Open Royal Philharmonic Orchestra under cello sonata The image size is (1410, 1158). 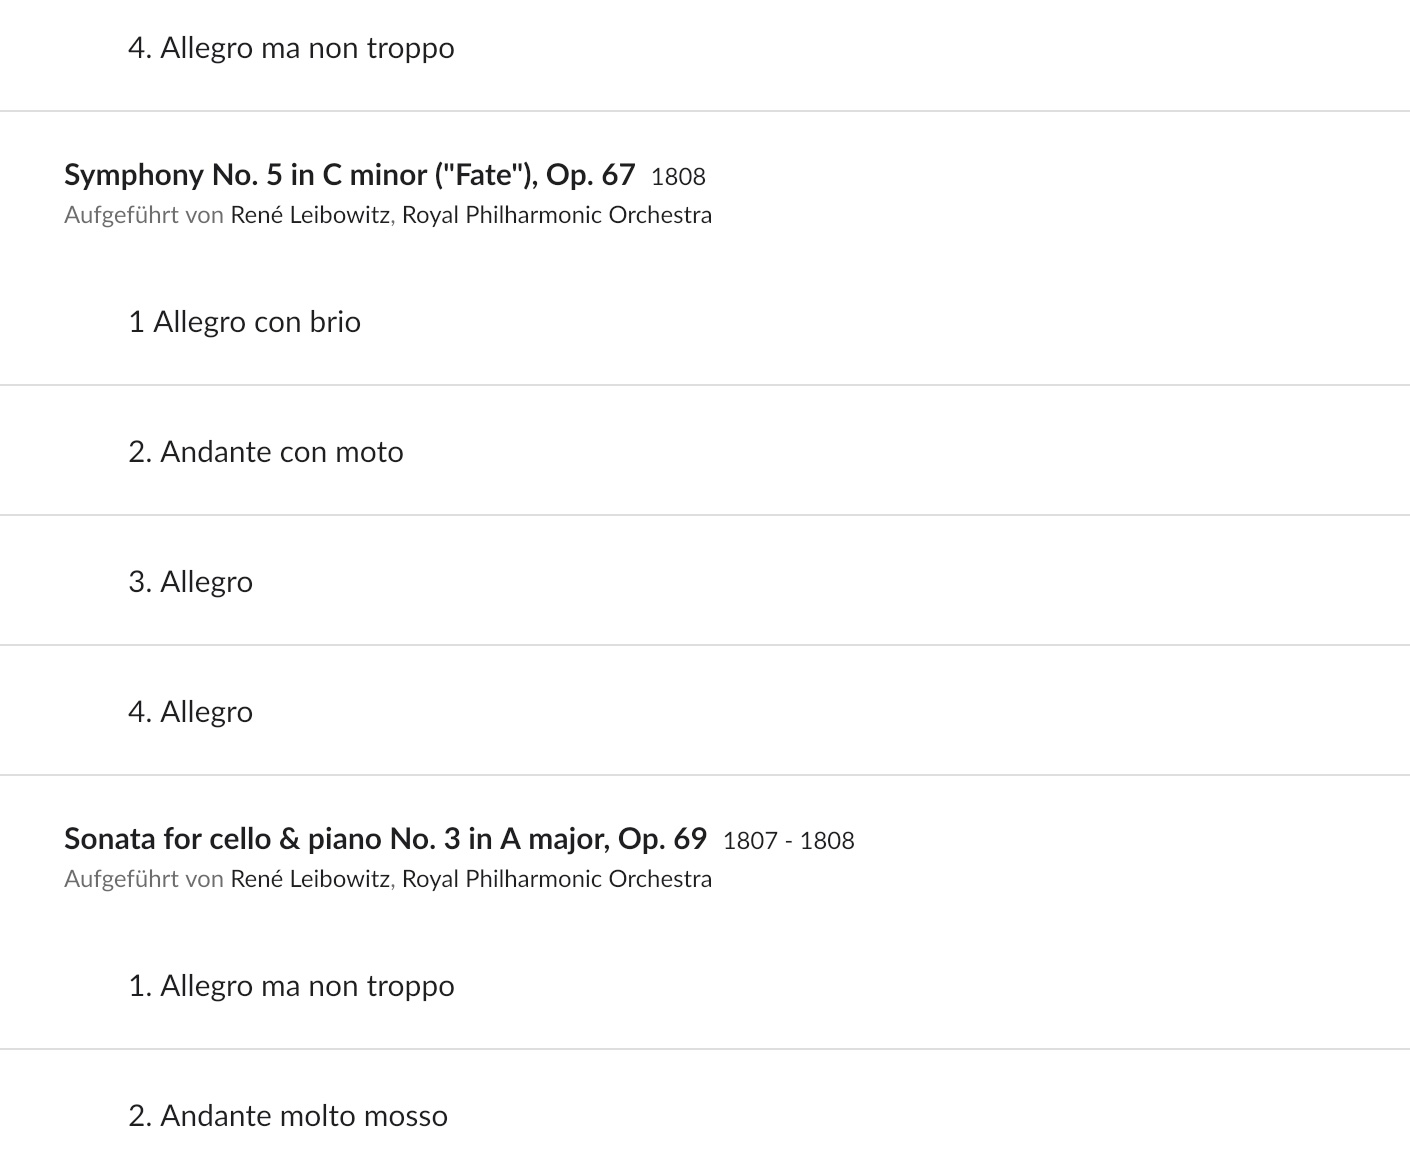557,879
